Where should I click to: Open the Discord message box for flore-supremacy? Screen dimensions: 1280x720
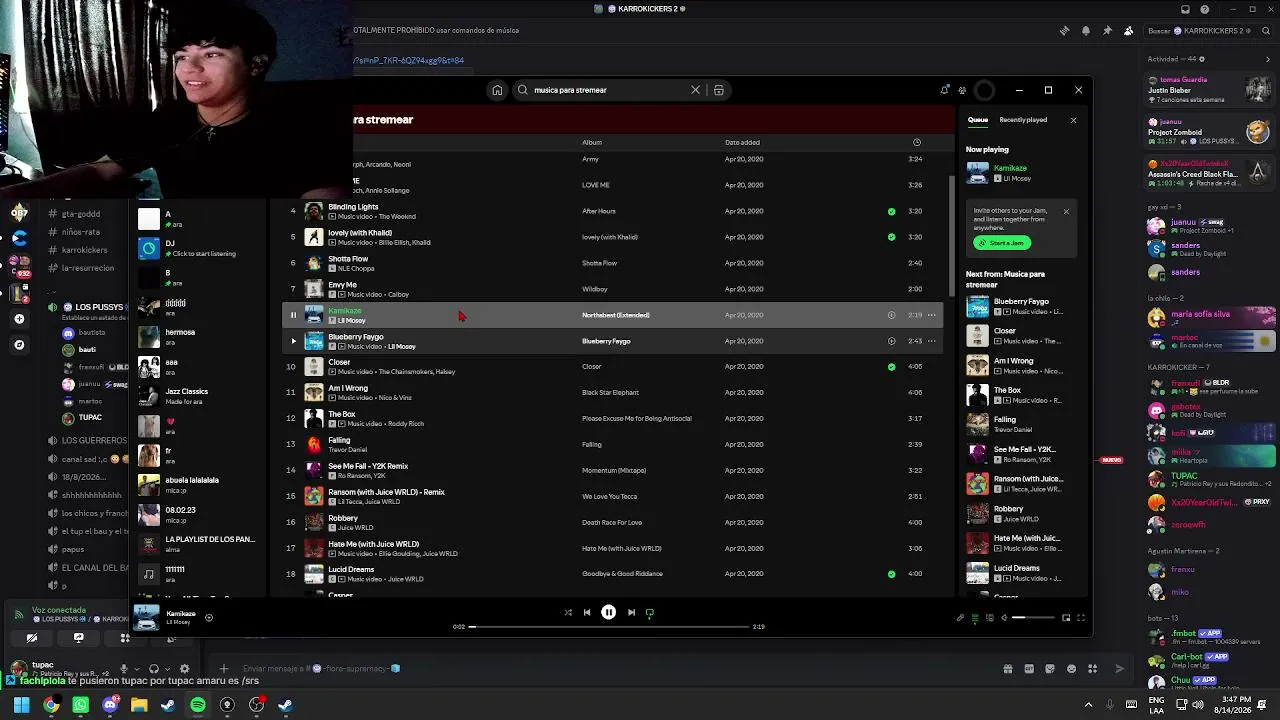point(620,669)
